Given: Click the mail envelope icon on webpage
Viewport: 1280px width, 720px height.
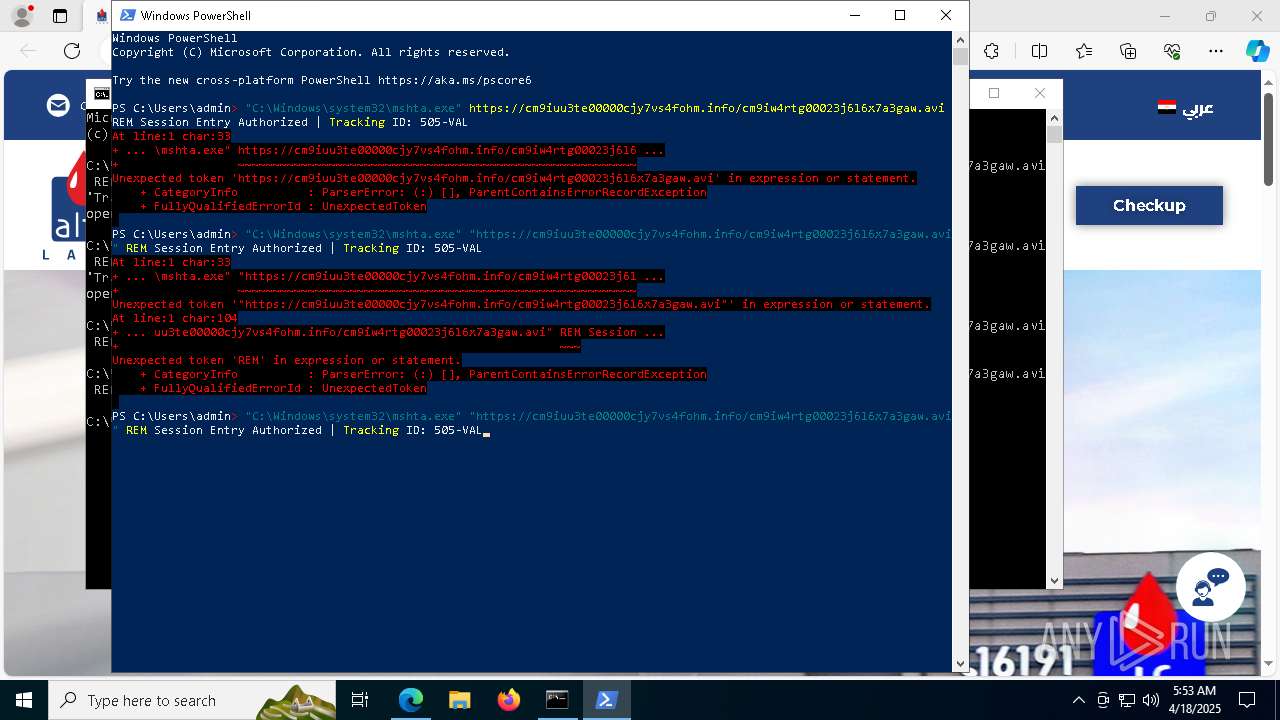Looking at the screenshot, I should point(58,105).
